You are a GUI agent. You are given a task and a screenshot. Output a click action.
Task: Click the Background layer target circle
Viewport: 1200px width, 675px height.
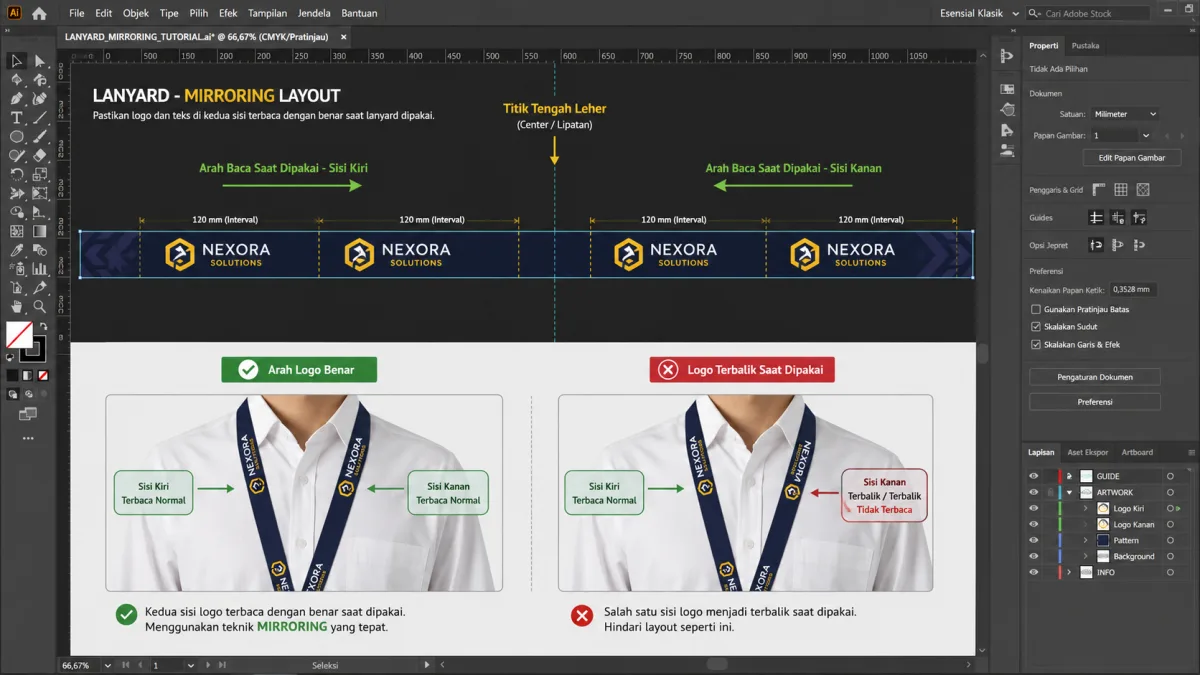(x=1170, y=556)
